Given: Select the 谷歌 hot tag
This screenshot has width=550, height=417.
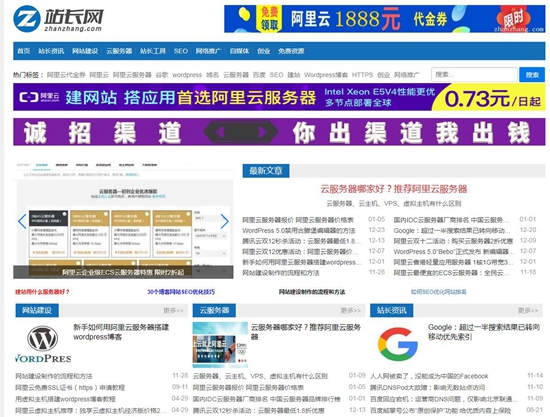Looking at the screenshot, I should [x=162, y=75].
